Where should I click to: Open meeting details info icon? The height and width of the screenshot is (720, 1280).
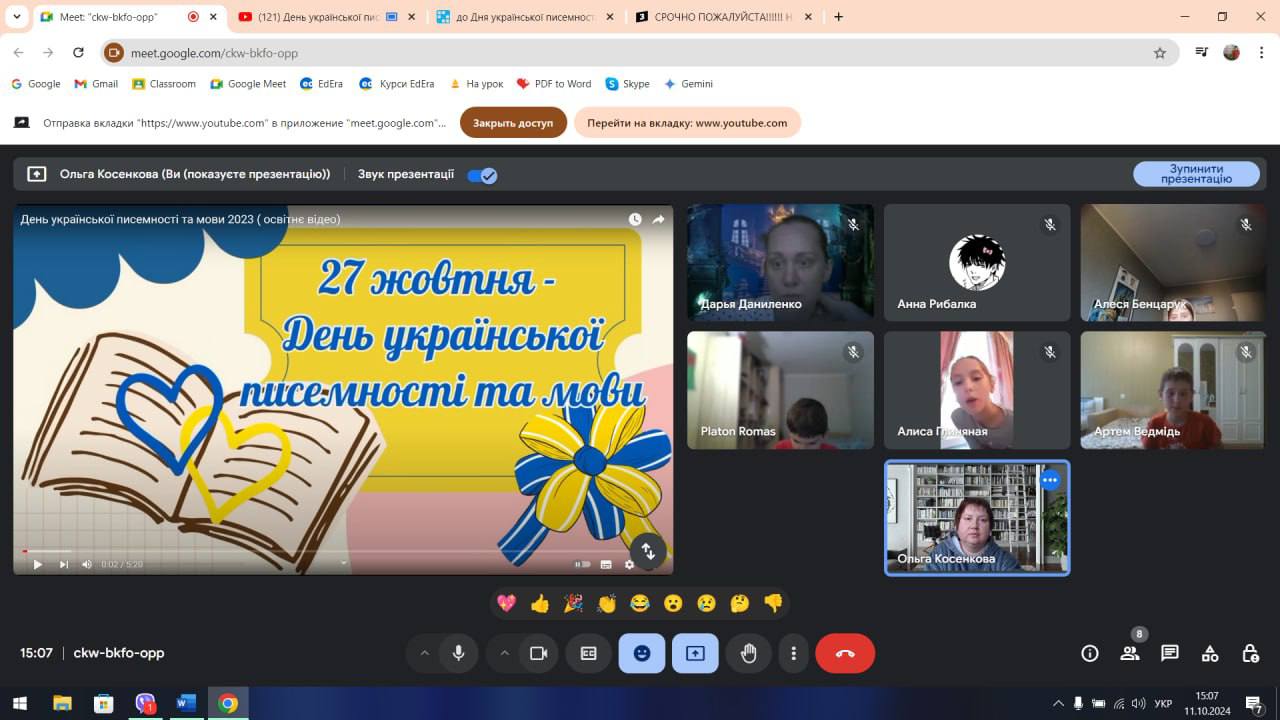point(1090,653)
